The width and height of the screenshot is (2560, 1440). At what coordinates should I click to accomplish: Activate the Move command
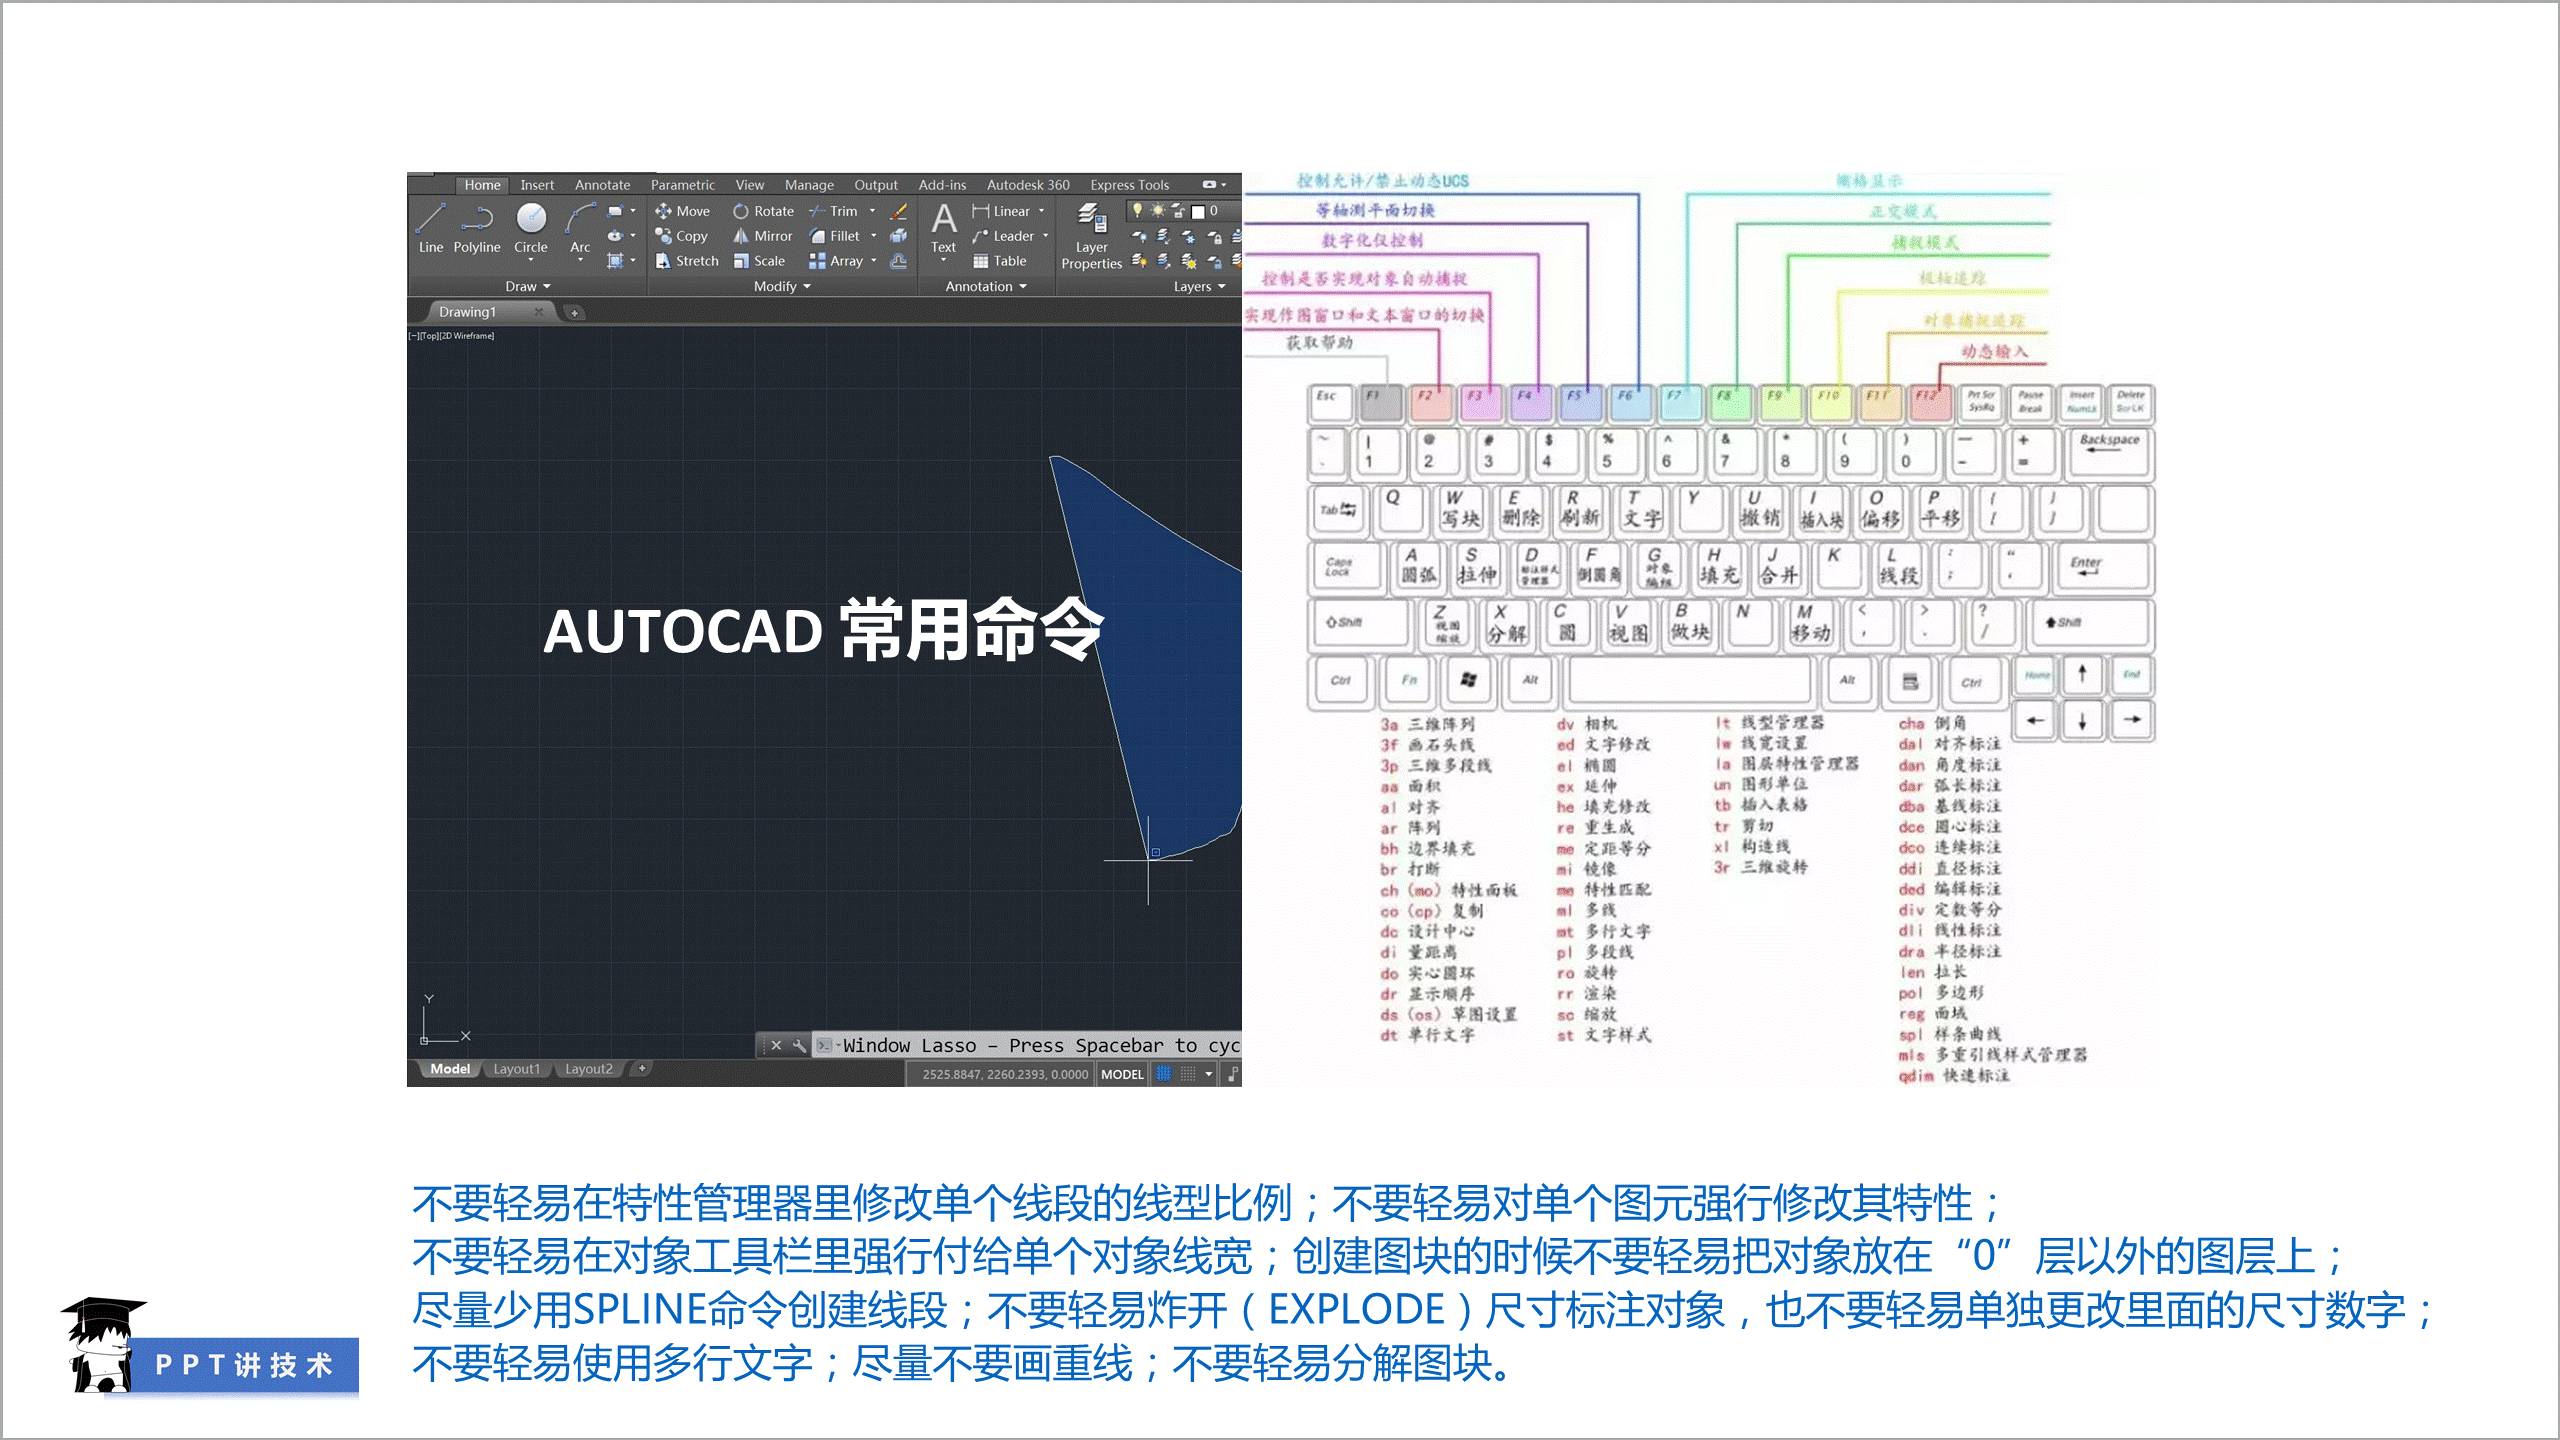(x=682, y=211)
